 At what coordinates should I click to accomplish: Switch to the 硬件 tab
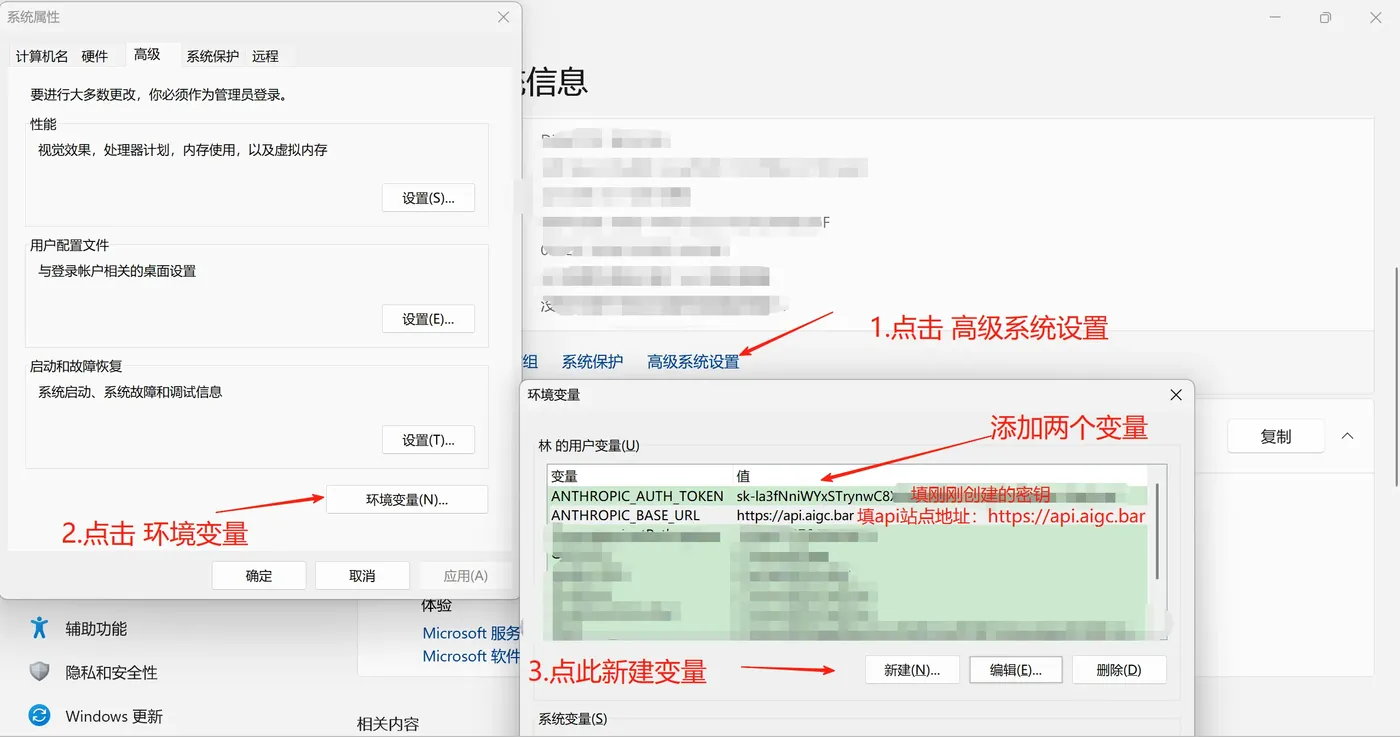pyautogui.click(x=94, y=56)
